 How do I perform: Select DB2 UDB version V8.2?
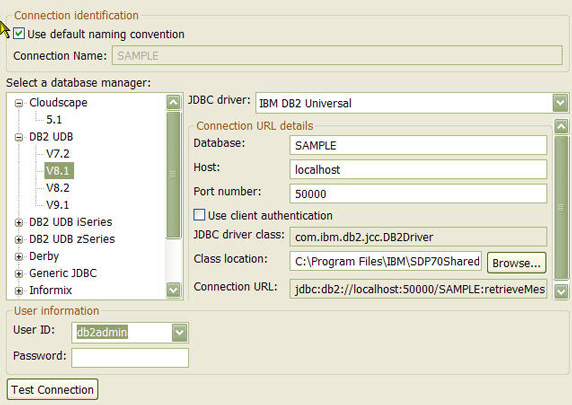point(58,188)
